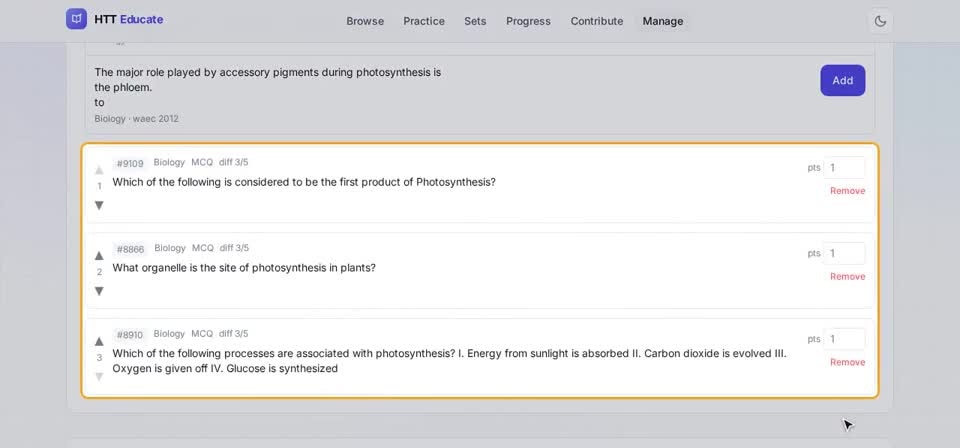Screen dimensions: 960x448
Task: Remove question #9109 from the set
Action: 847,191
